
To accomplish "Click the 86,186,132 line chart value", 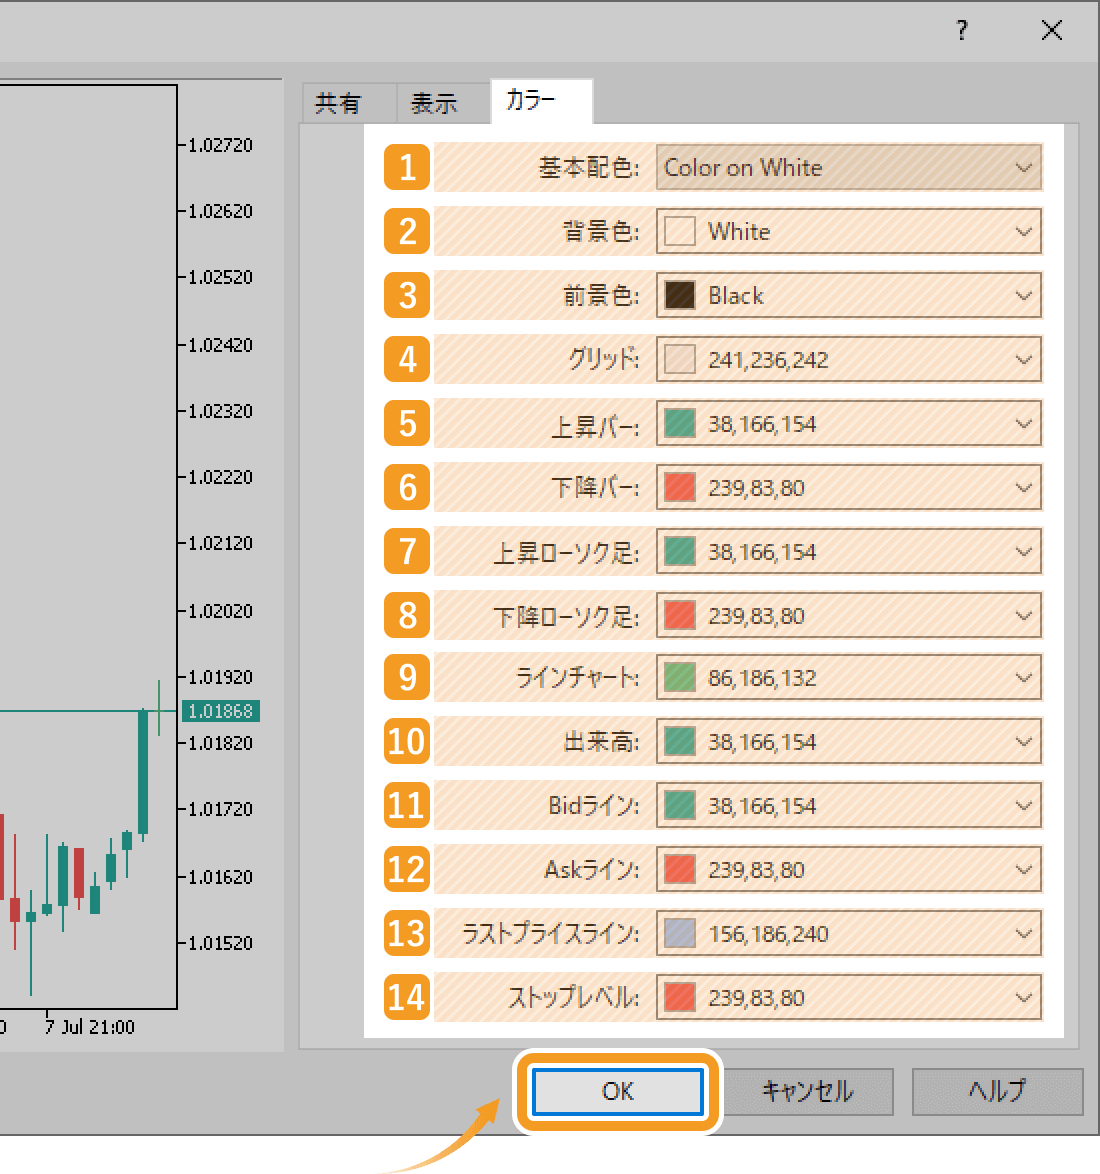I will click(x=762, y=678).
